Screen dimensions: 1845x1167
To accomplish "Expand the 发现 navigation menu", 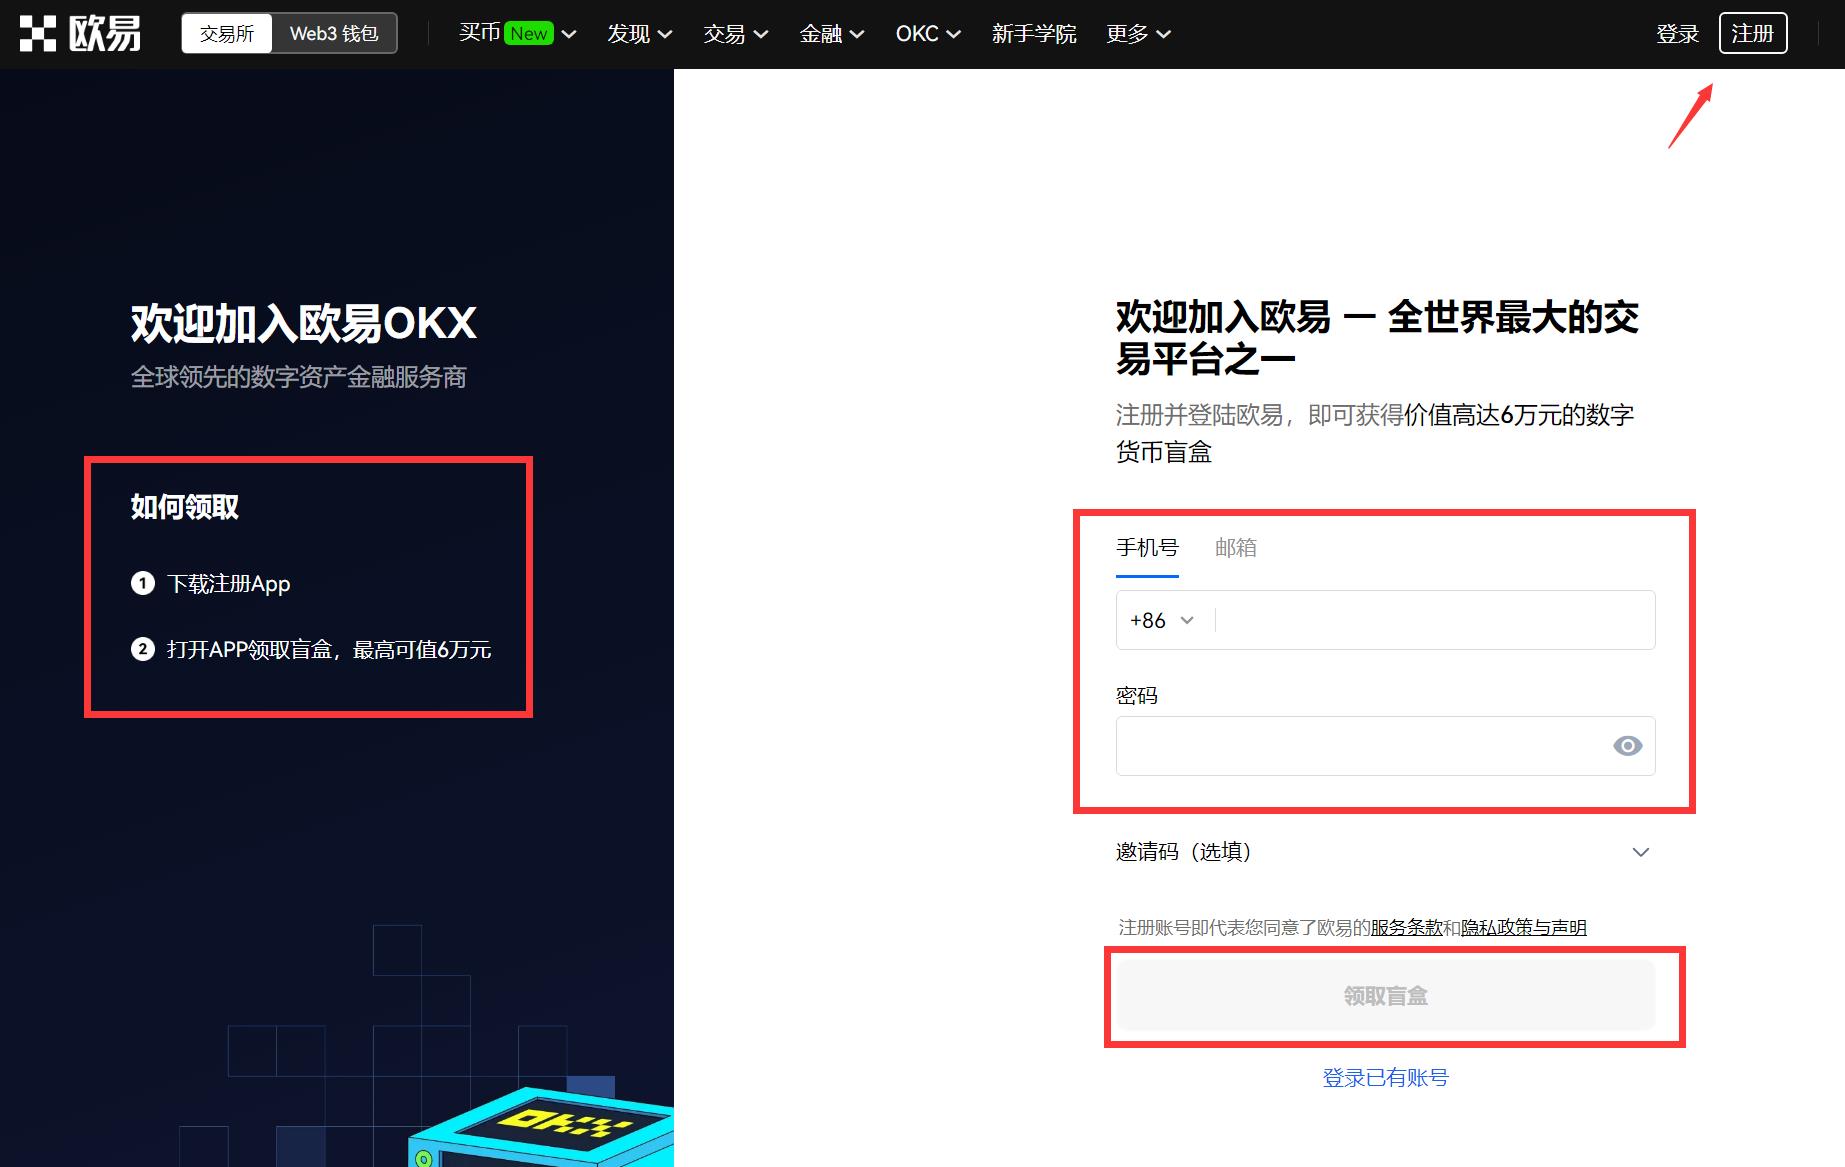I will pos(639,34).
